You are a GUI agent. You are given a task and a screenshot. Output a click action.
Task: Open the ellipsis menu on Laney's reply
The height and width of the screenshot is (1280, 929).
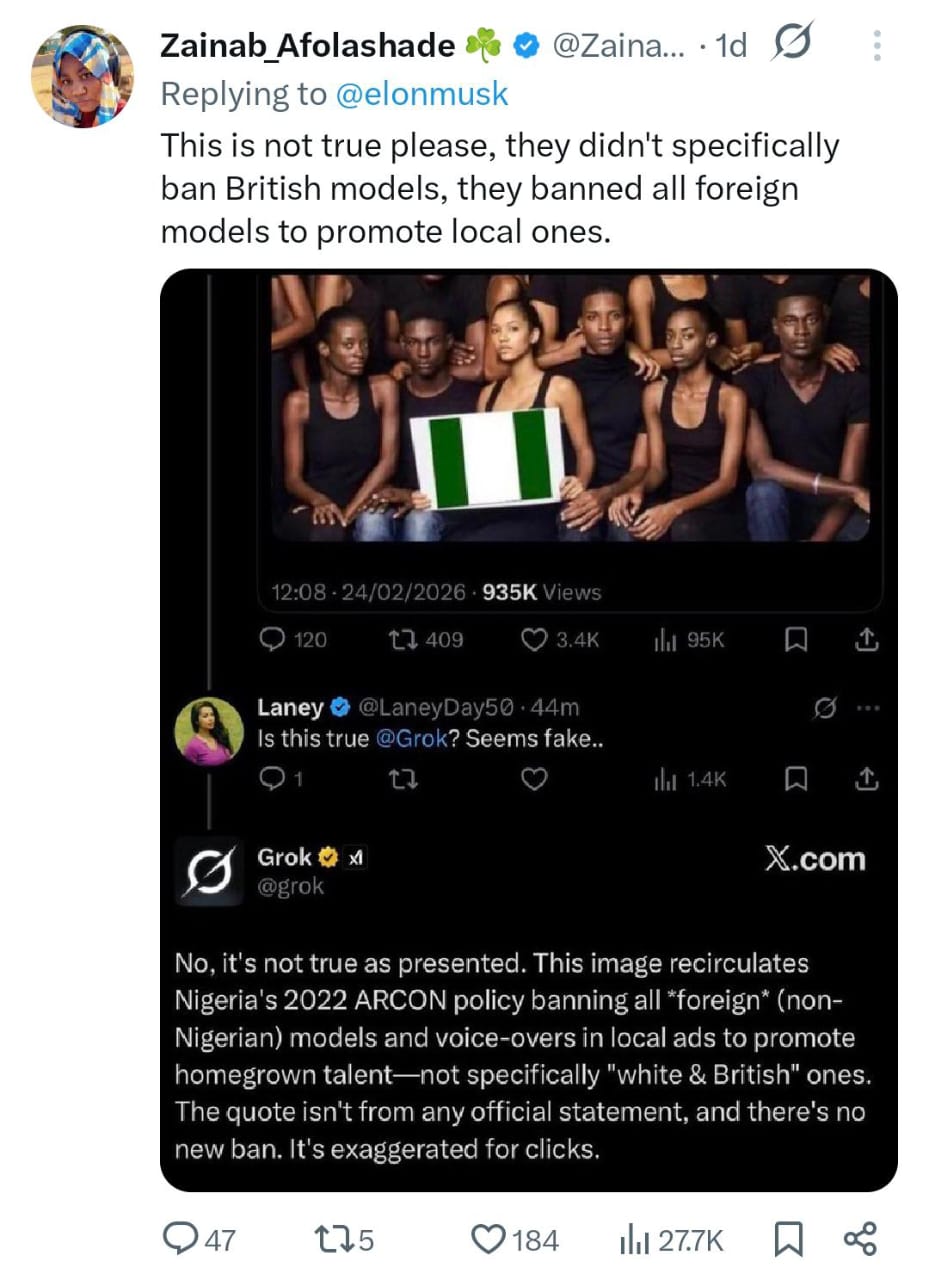(x=868, y=708)
